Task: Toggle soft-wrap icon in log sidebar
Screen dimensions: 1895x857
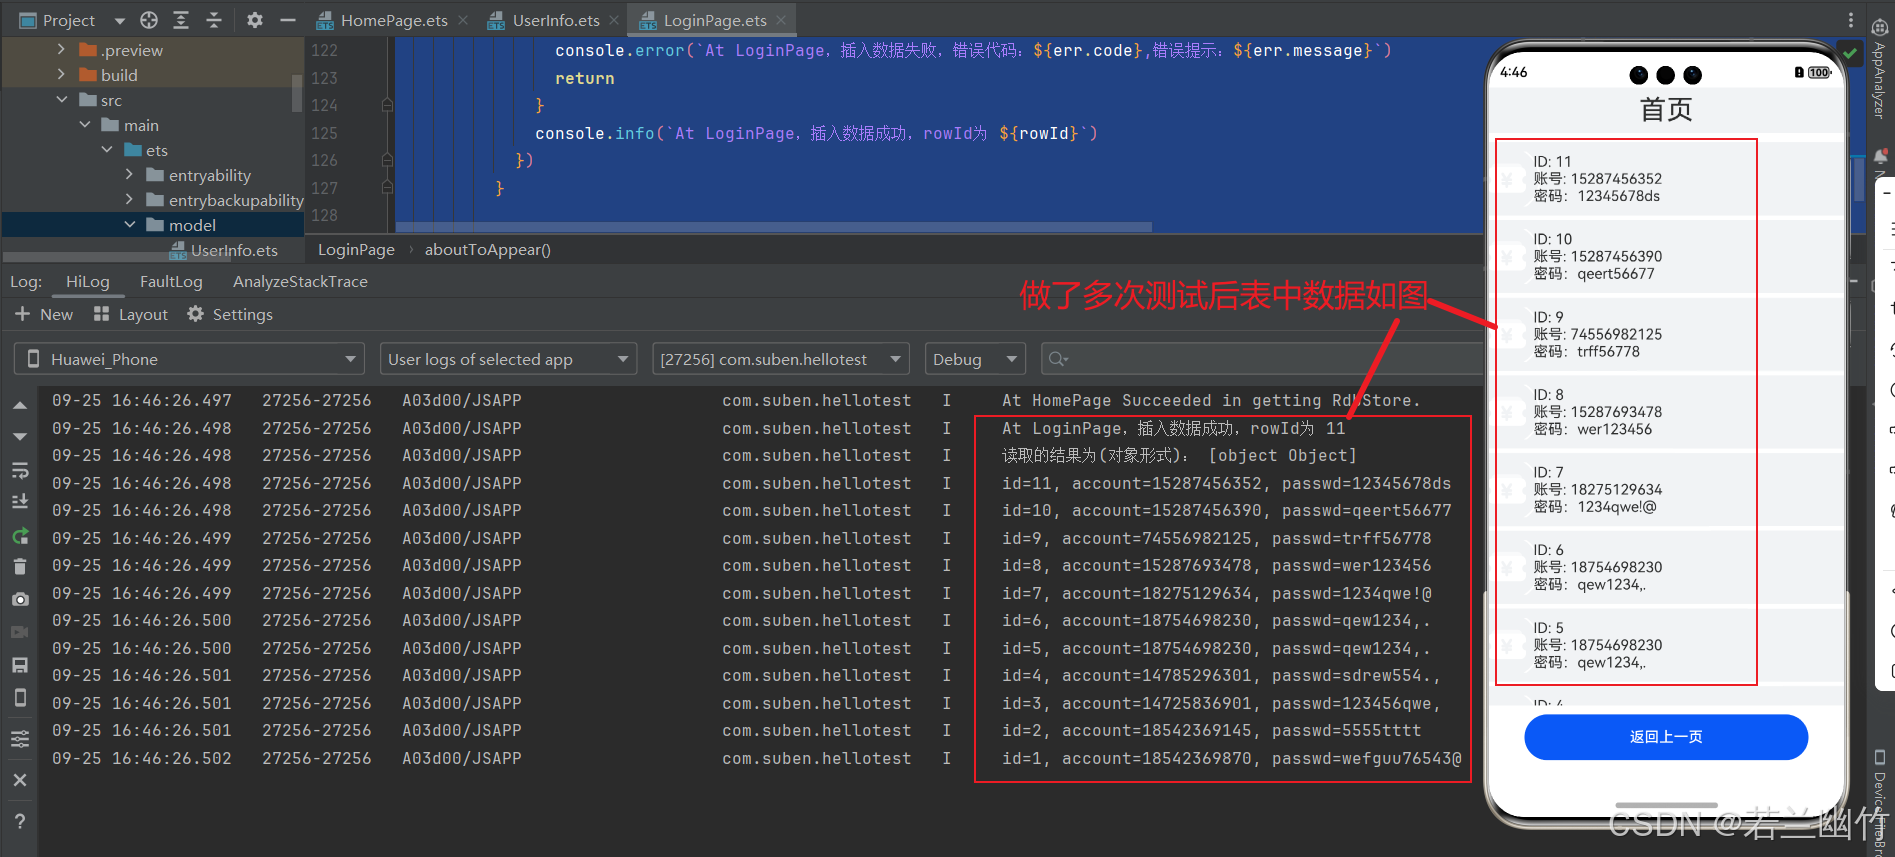Action: coord(19,470)
